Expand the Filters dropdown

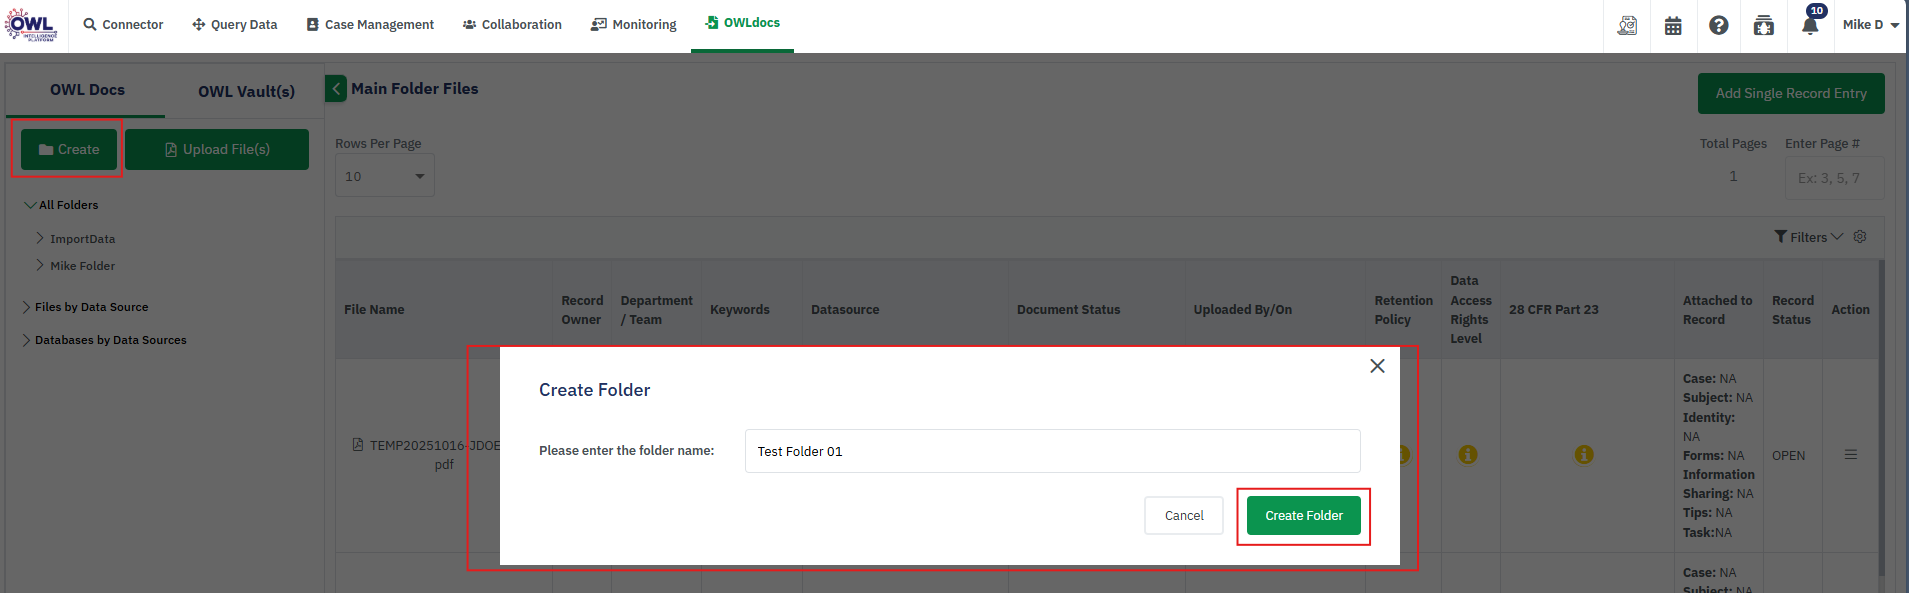(x=1808, y=237)
